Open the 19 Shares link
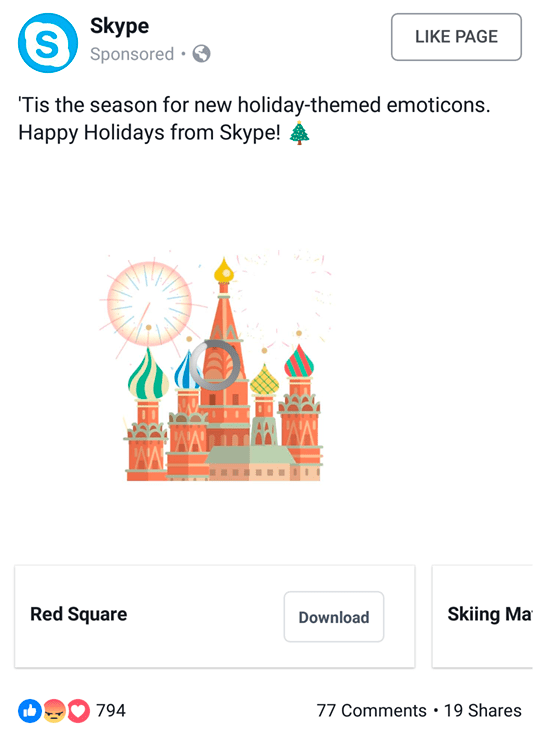Screen dimensions: 540x729 482,710
